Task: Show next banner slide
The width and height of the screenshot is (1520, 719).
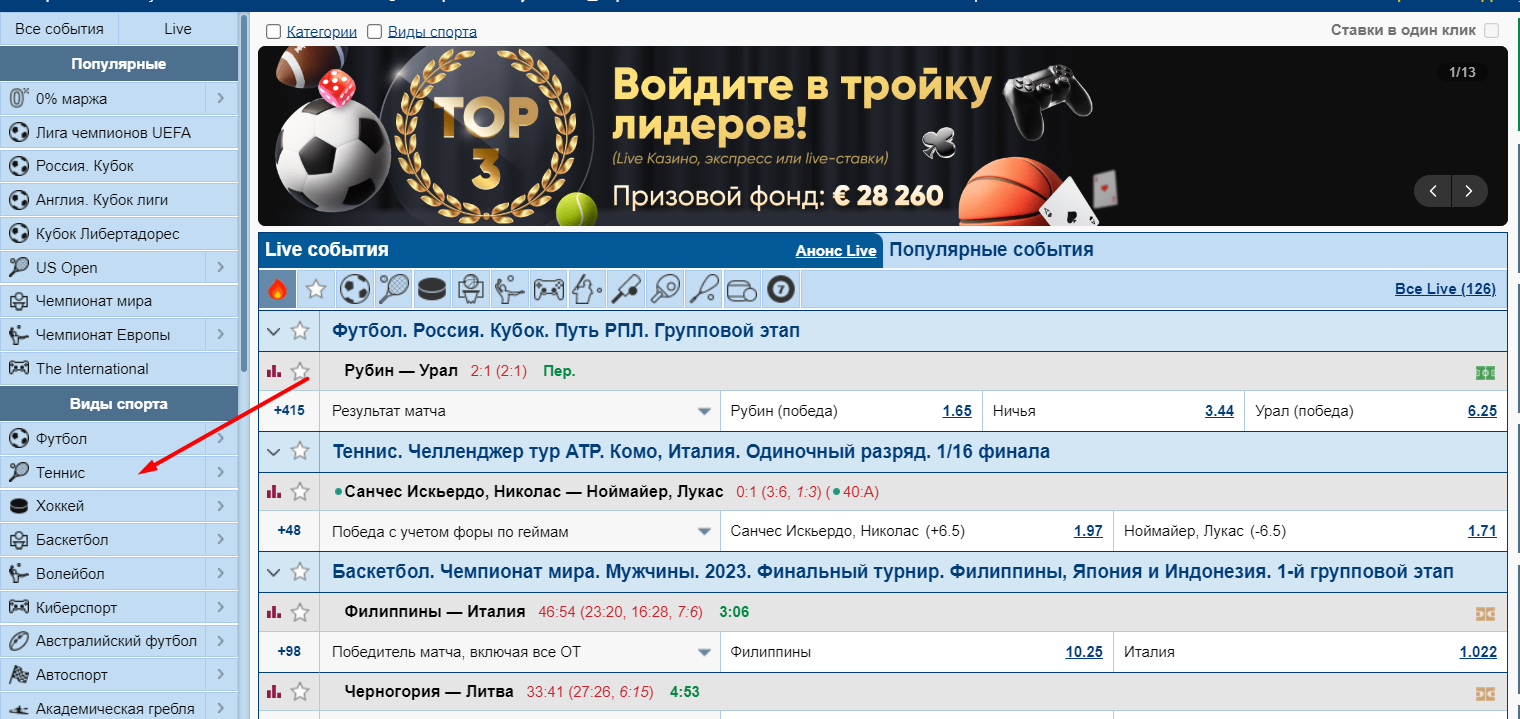Action: tap(1469, 191)
